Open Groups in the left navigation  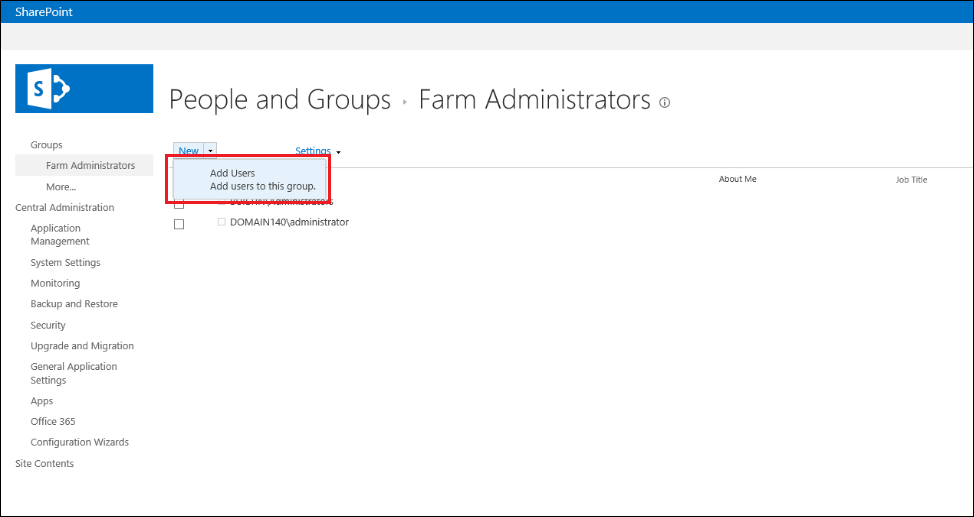[47, 145]
